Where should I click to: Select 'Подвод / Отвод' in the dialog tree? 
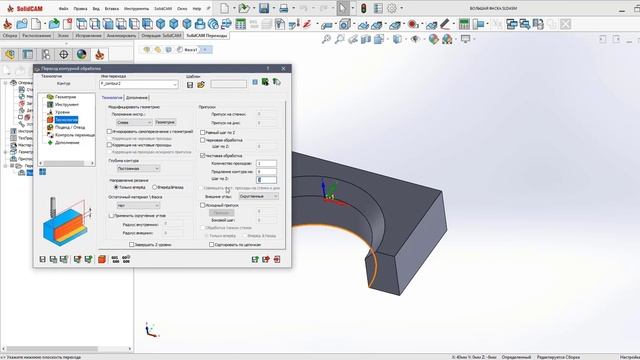point(70,127)
